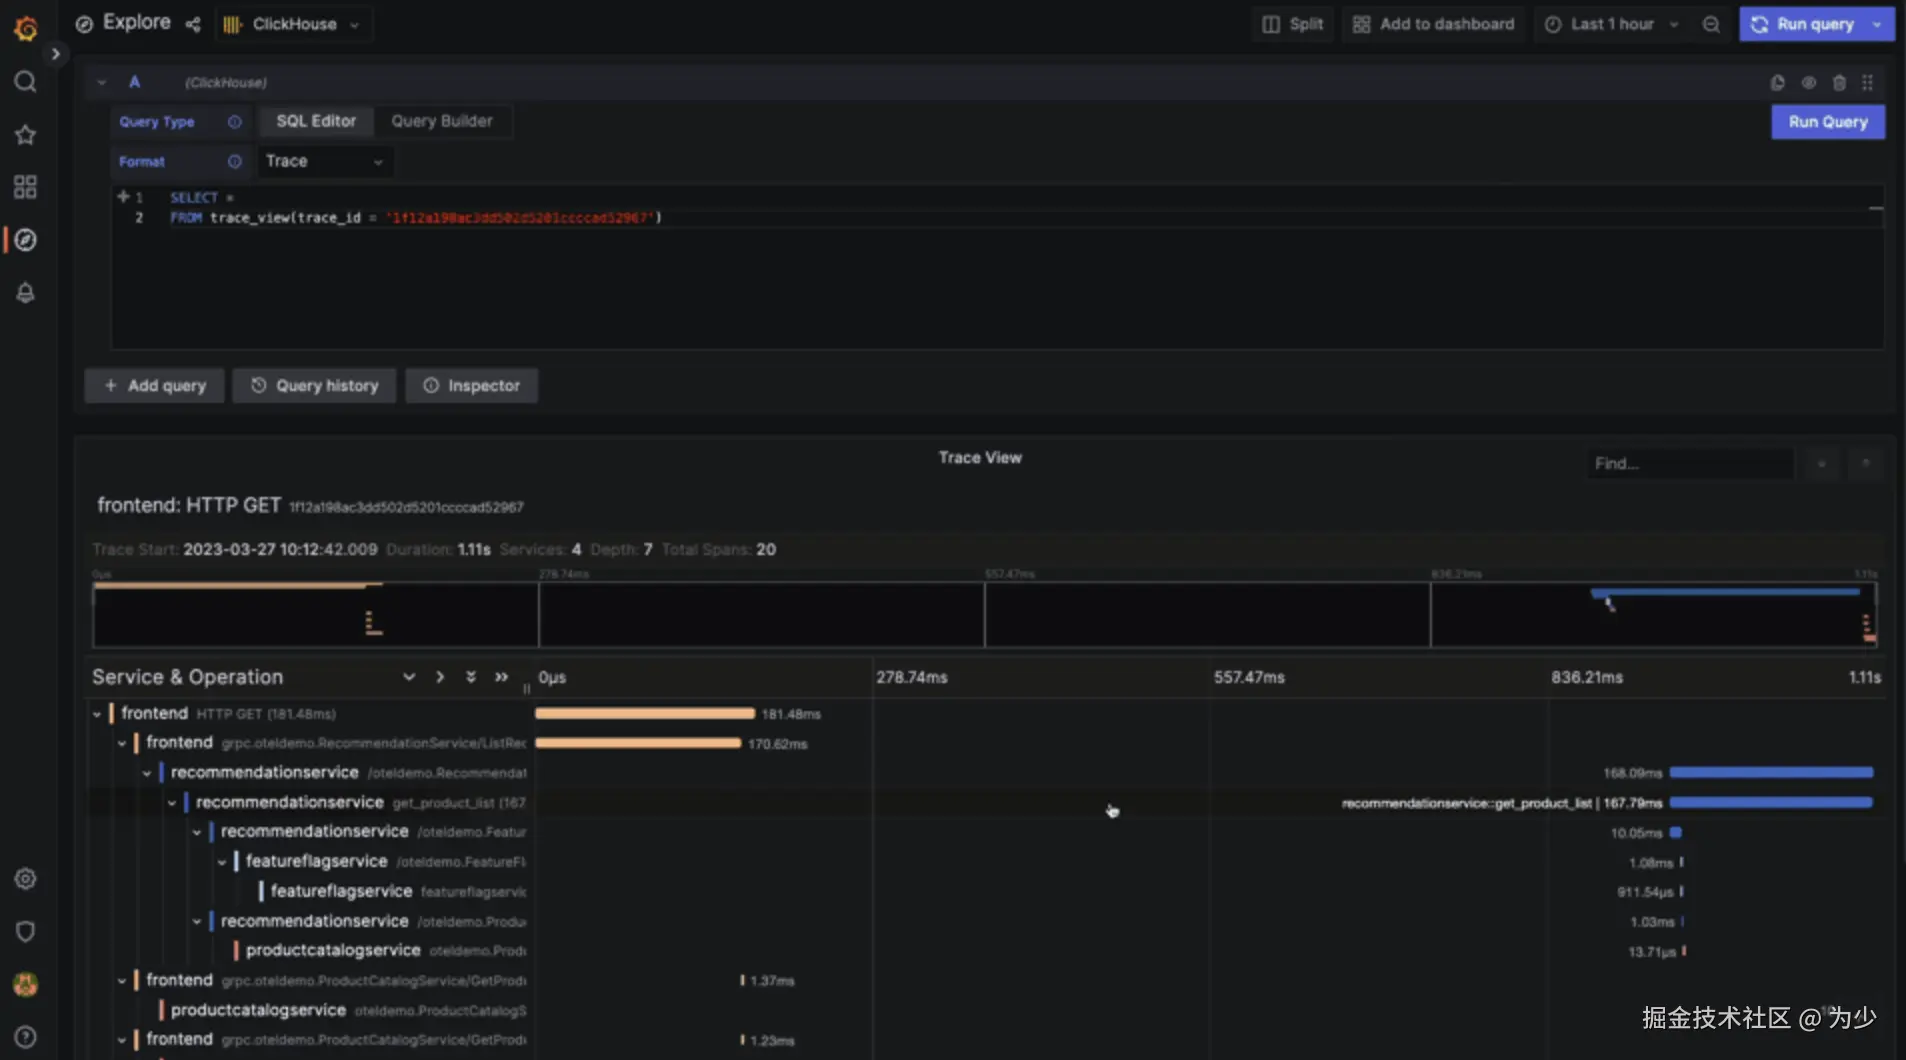Click the share icon beside Explore
The height and width of the screenshot is (1060, 1906).
click(193, 24)
